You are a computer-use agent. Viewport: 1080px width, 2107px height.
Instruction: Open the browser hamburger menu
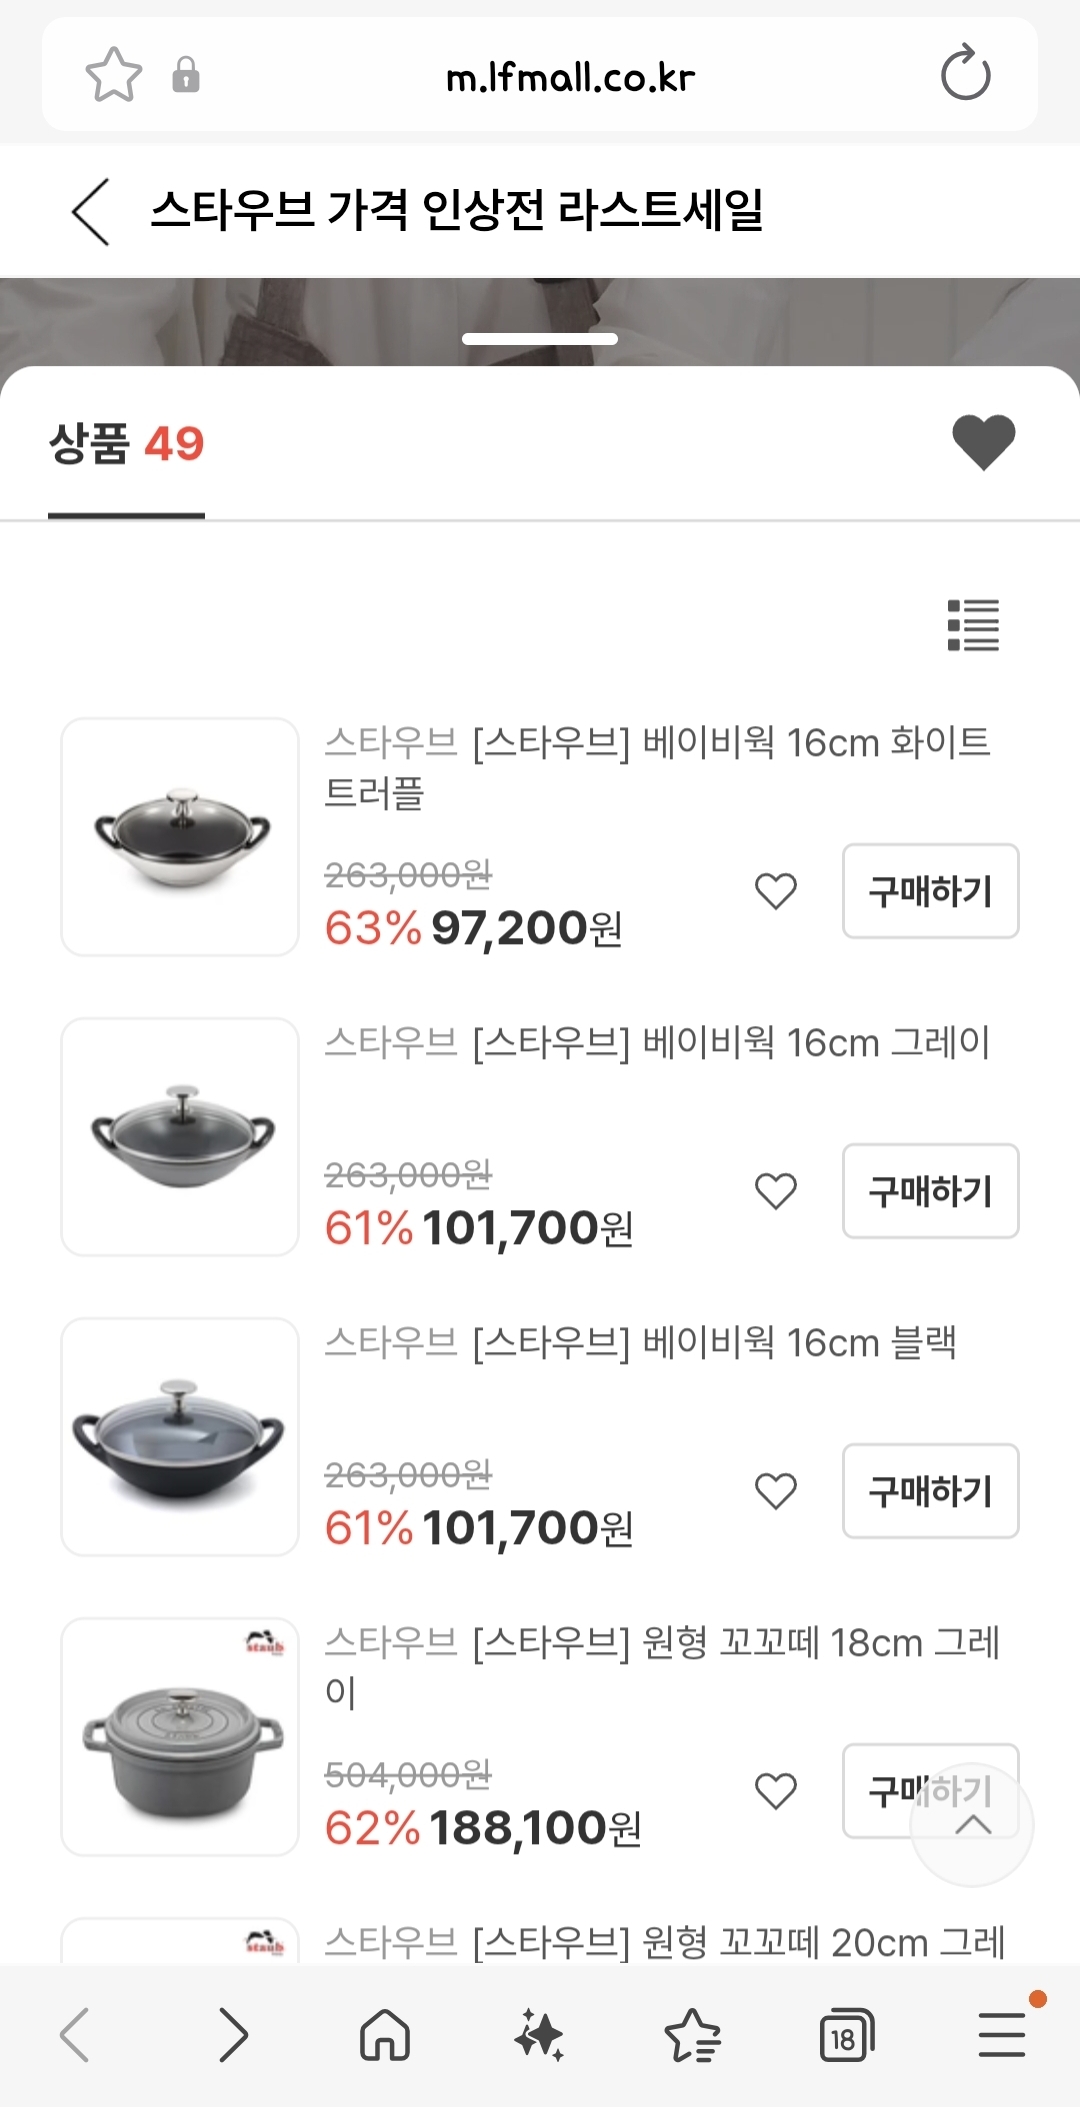[1002, 2035]
